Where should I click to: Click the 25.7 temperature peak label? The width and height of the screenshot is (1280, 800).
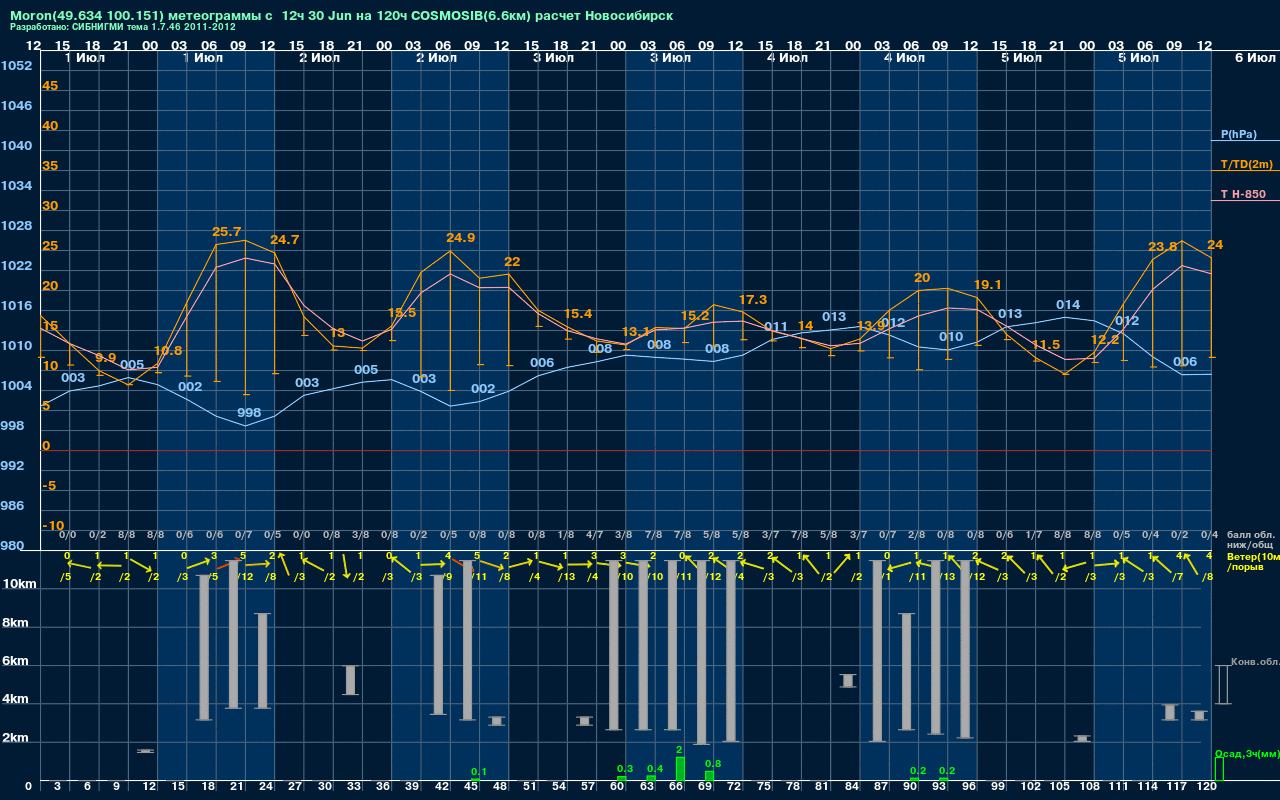point(227,232)
